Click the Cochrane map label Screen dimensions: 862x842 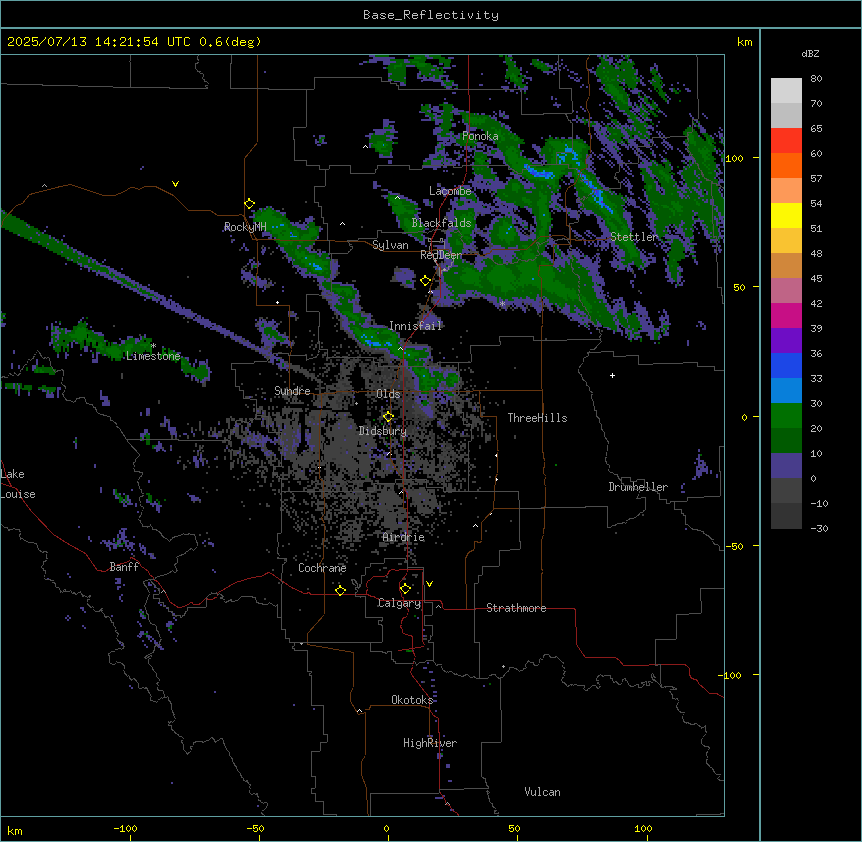point(322,568)
